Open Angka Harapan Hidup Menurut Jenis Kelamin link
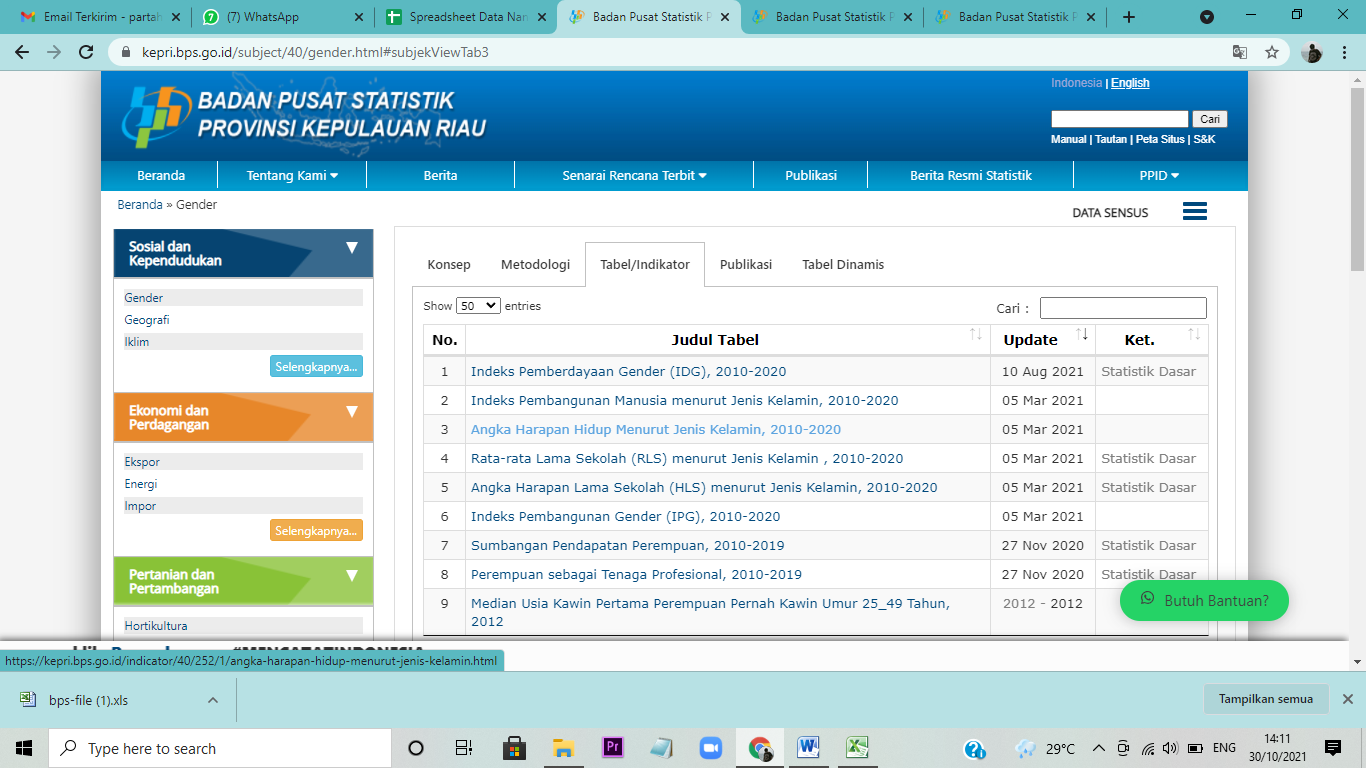This screenshot has width=1366, height=768. click(656, 429)
